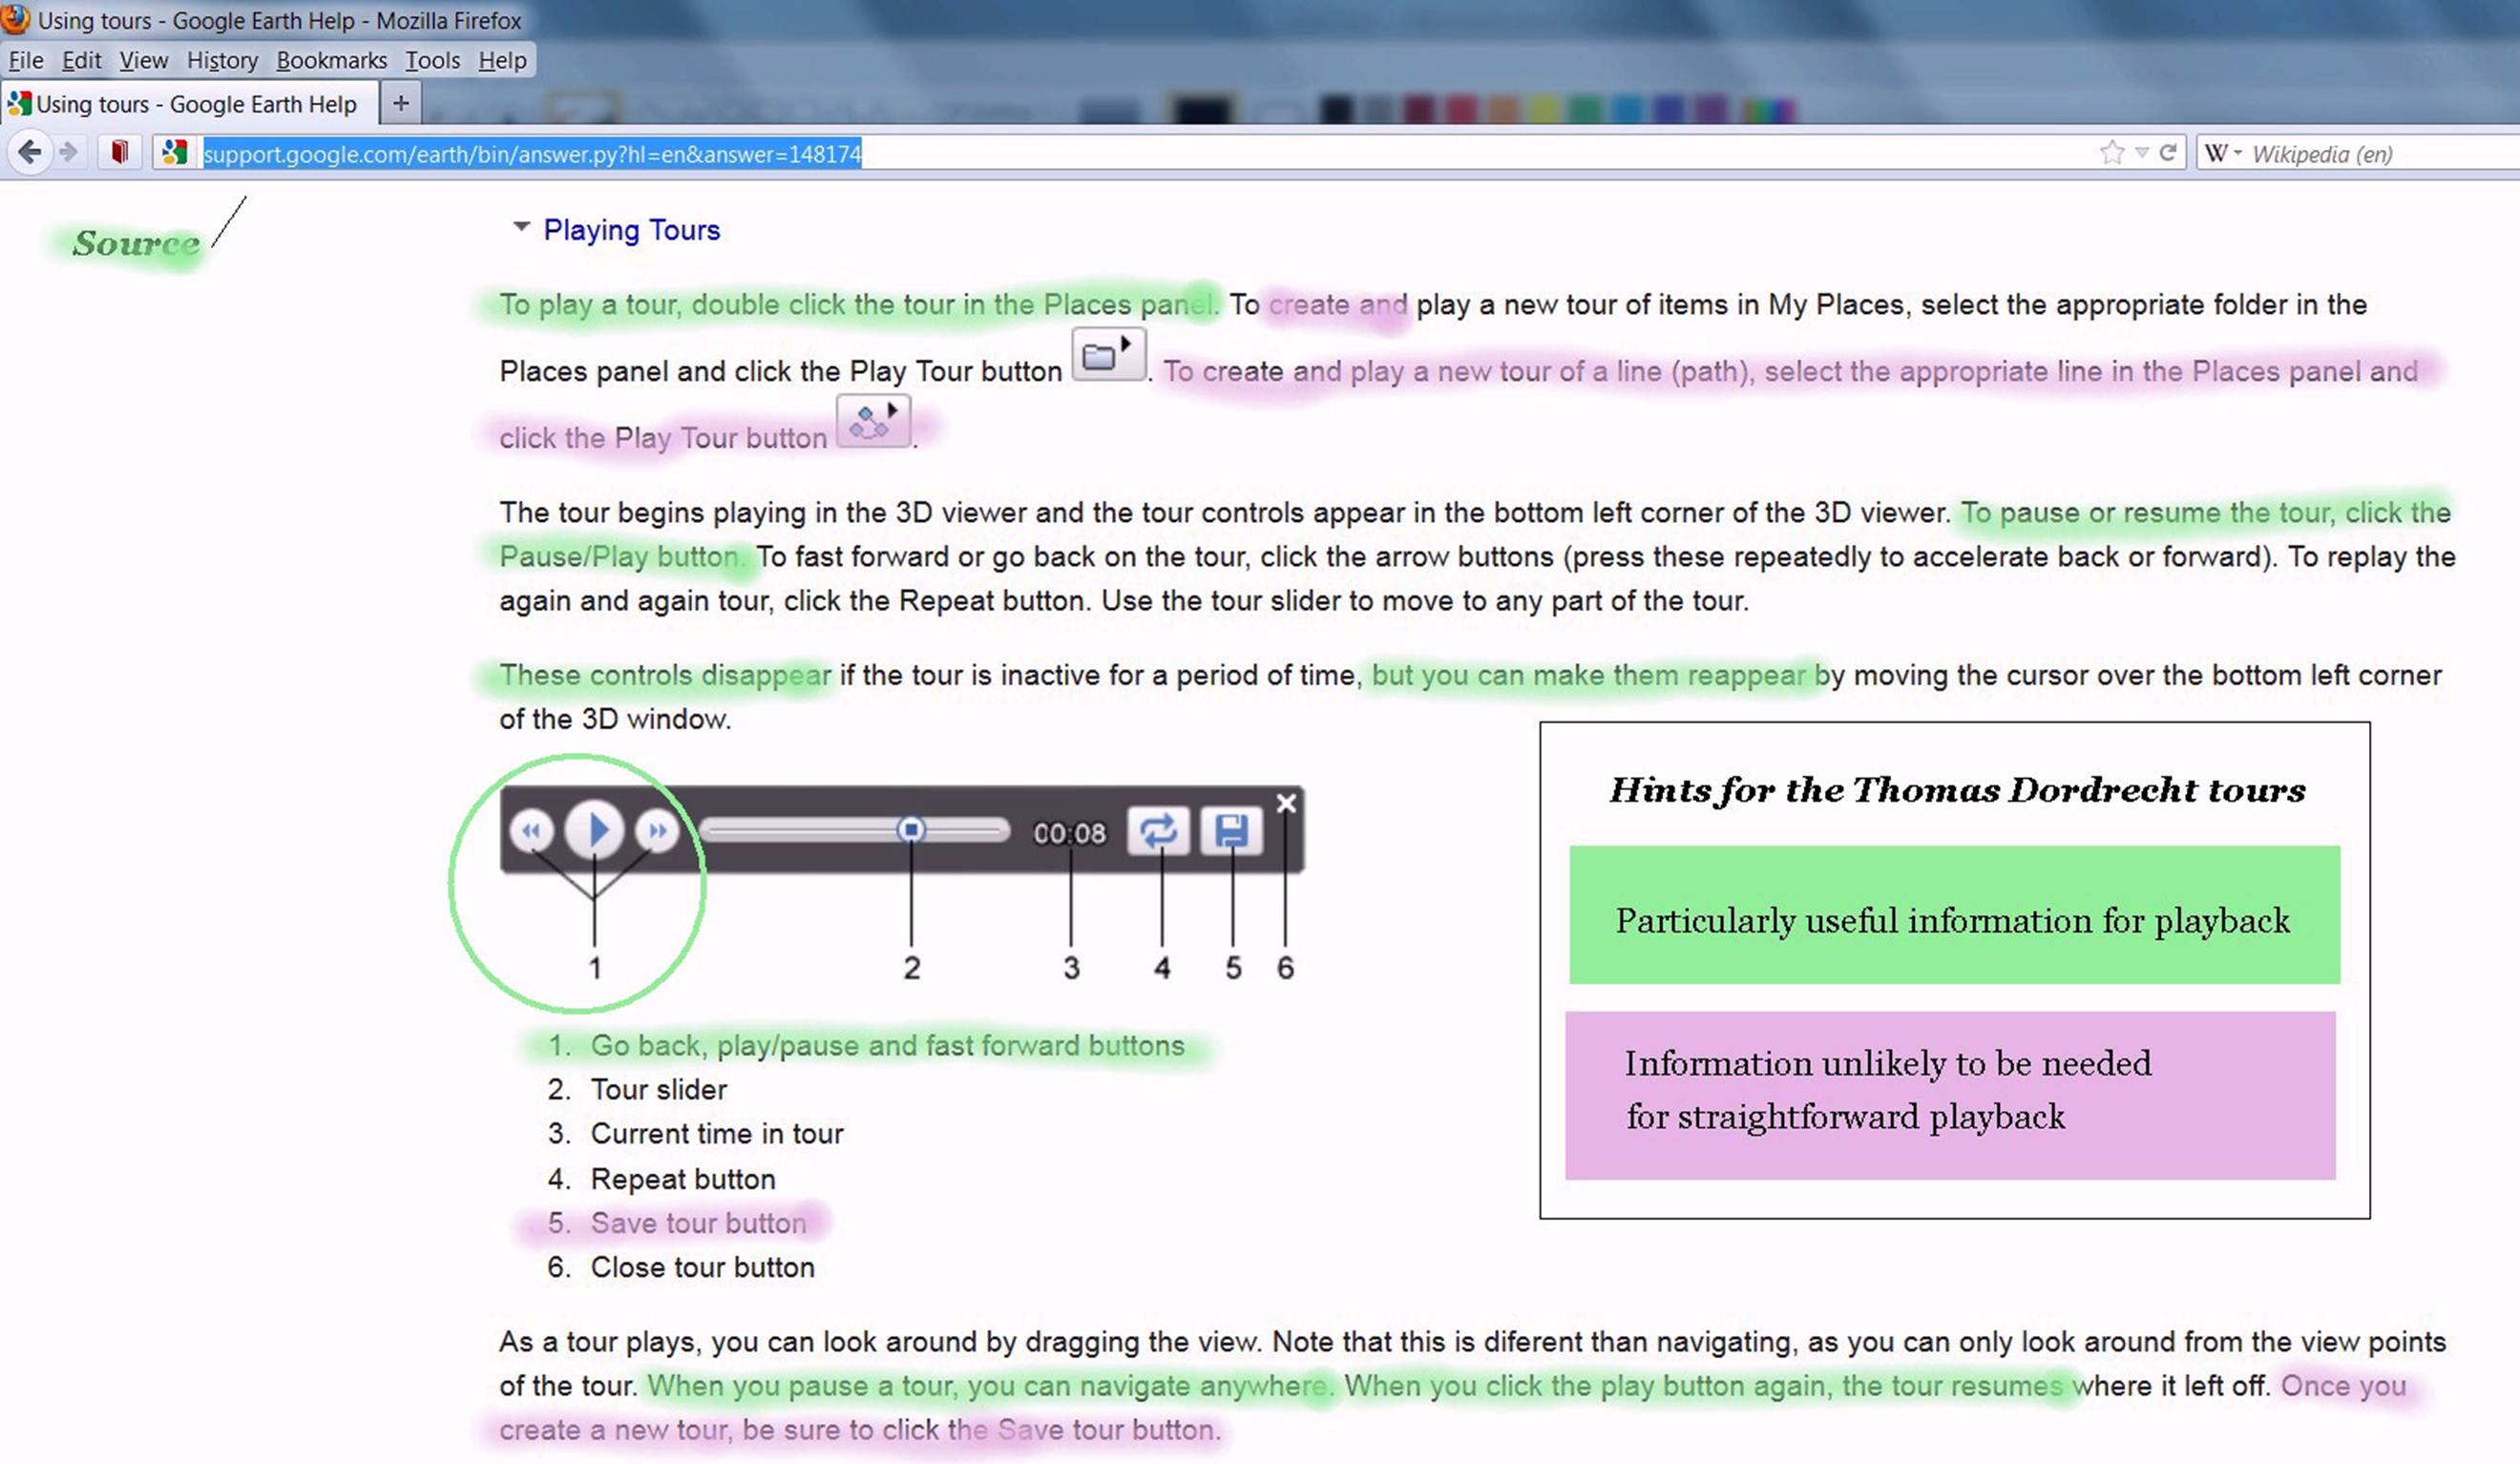Click the Save tour disk icon

point(1231,831)
